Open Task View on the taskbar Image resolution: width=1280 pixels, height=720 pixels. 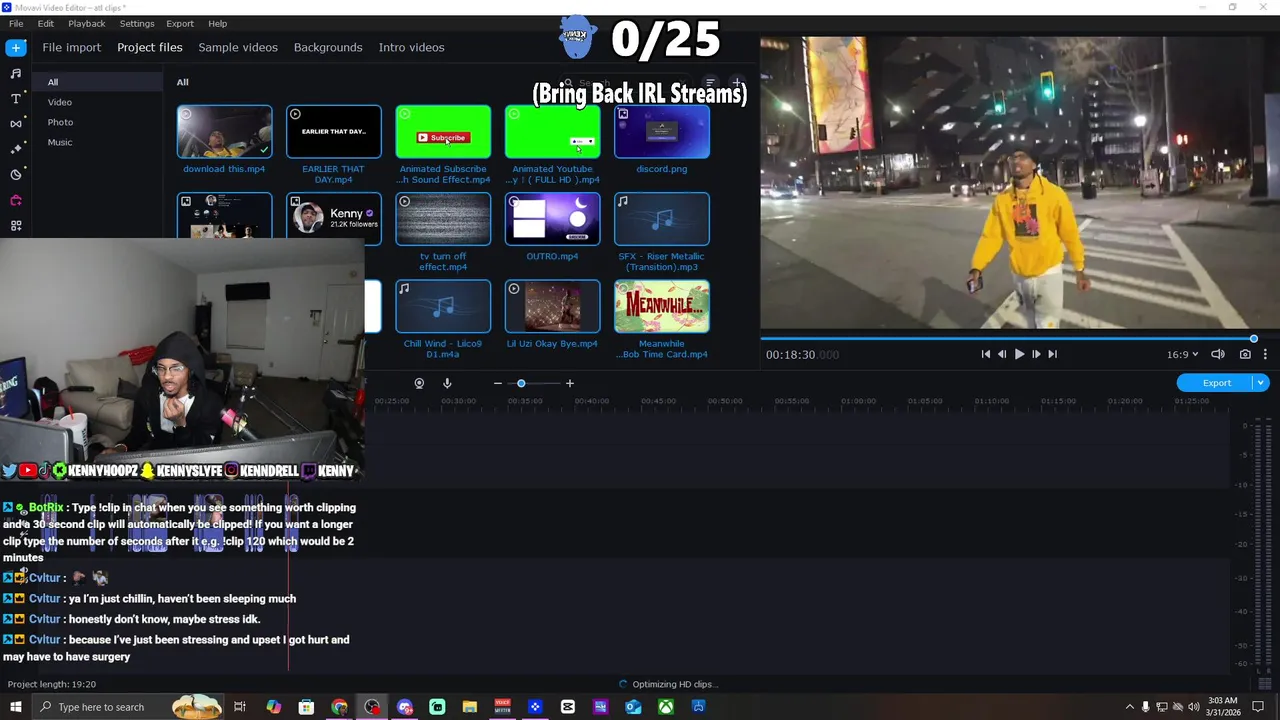coord(240,707)
